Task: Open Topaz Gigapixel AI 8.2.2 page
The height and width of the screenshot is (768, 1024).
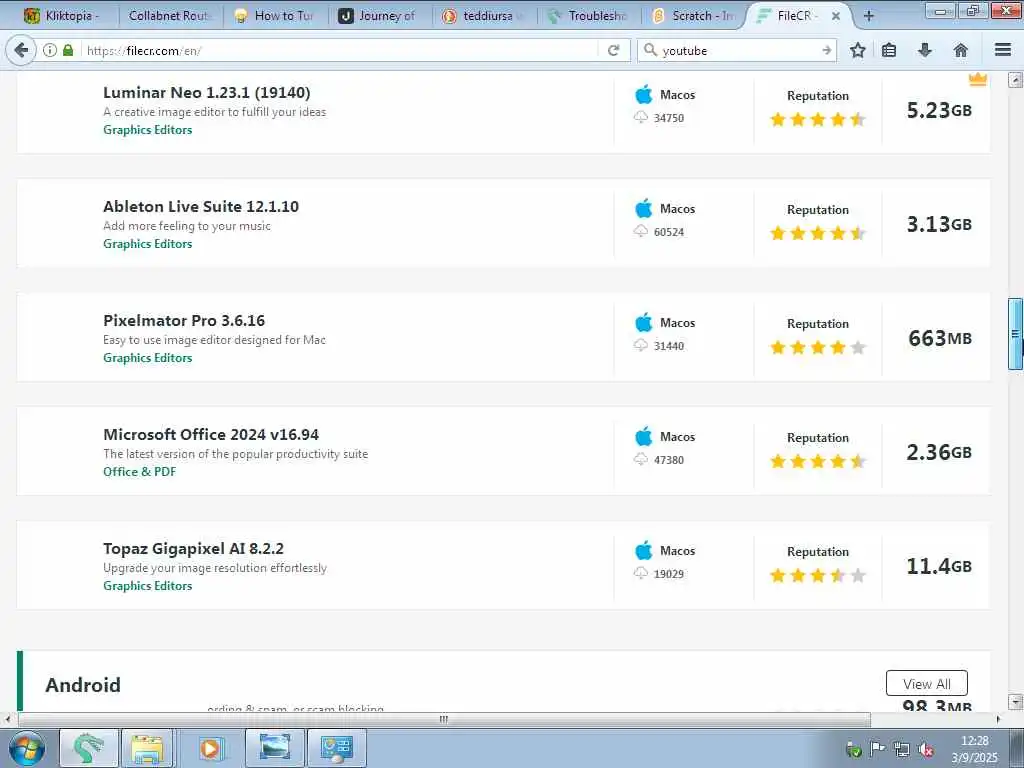Action: coord(193,549)
